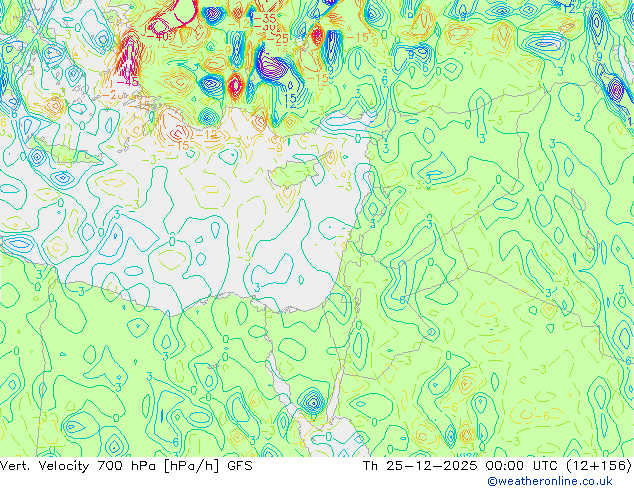Click the '-45' contour label
Screen dimensions: 634x490
(x=128, y=82)
